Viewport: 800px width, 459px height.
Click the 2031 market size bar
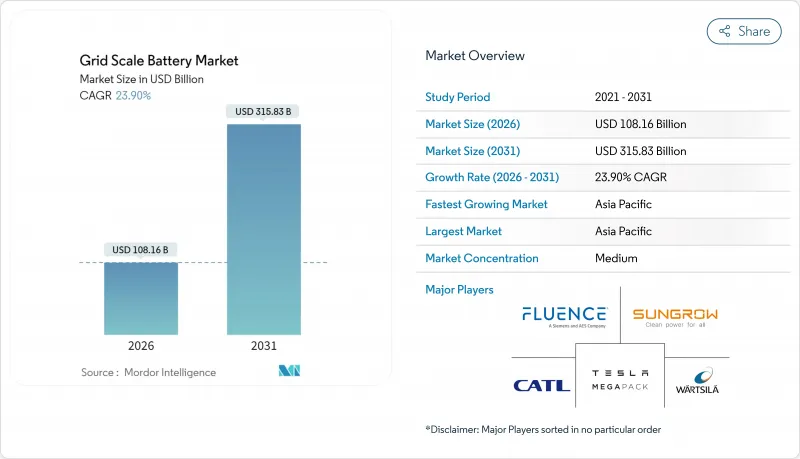(263, 229)
